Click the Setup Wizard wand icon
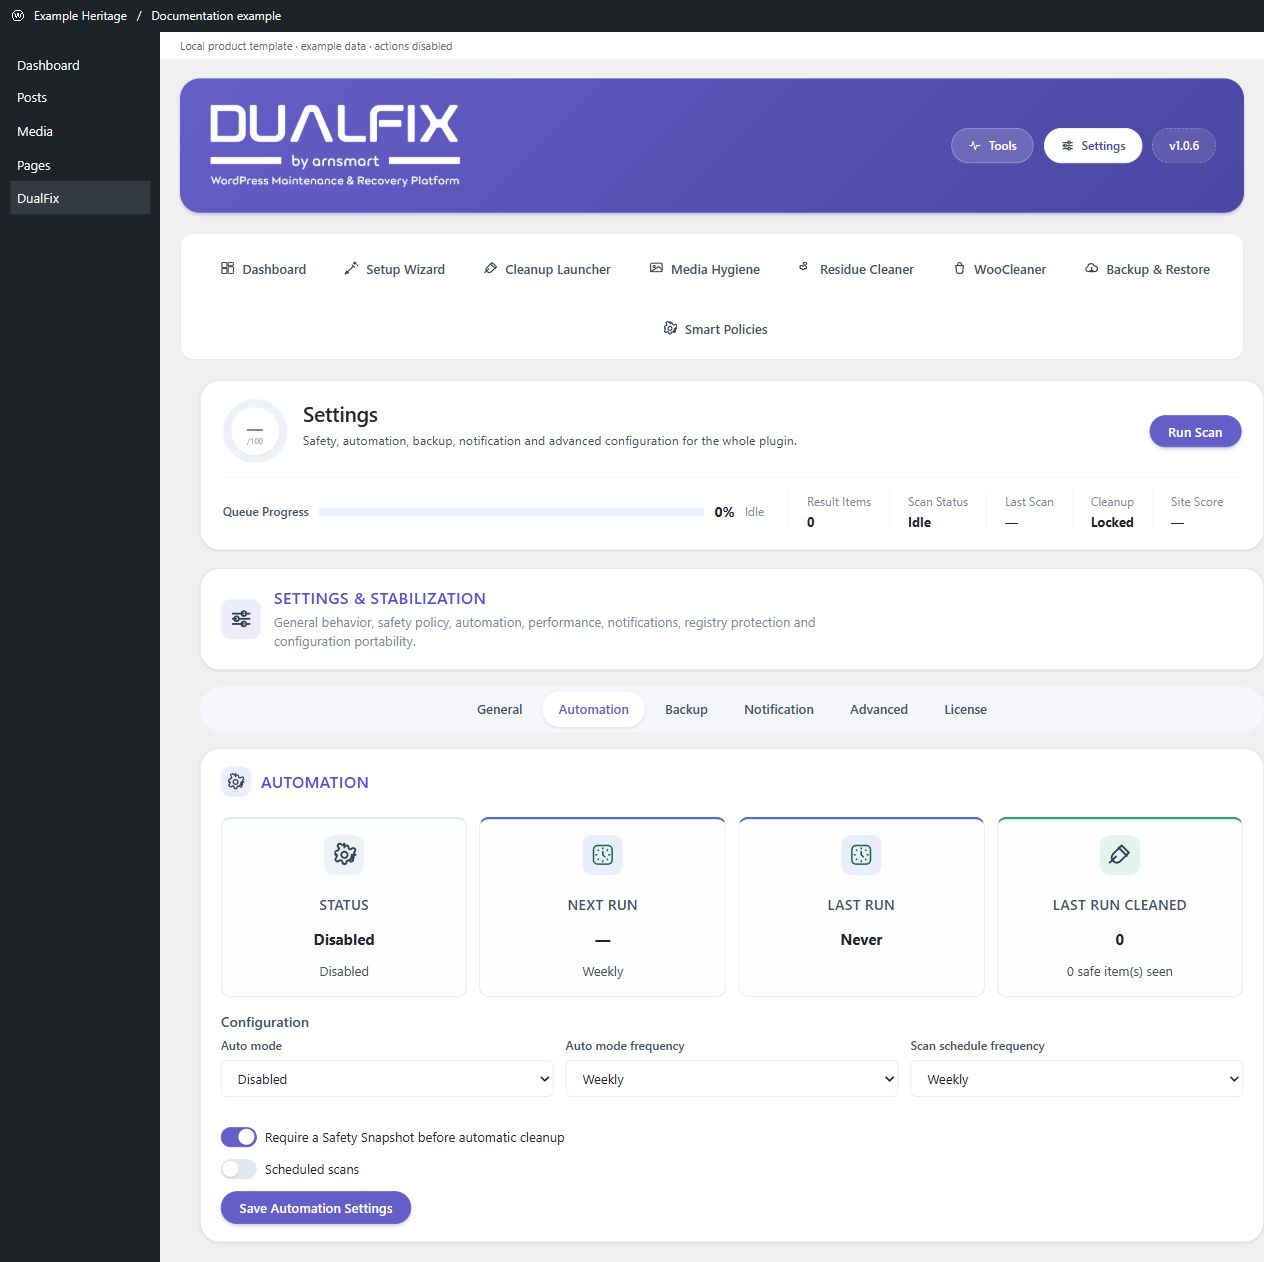 point(351,268)
